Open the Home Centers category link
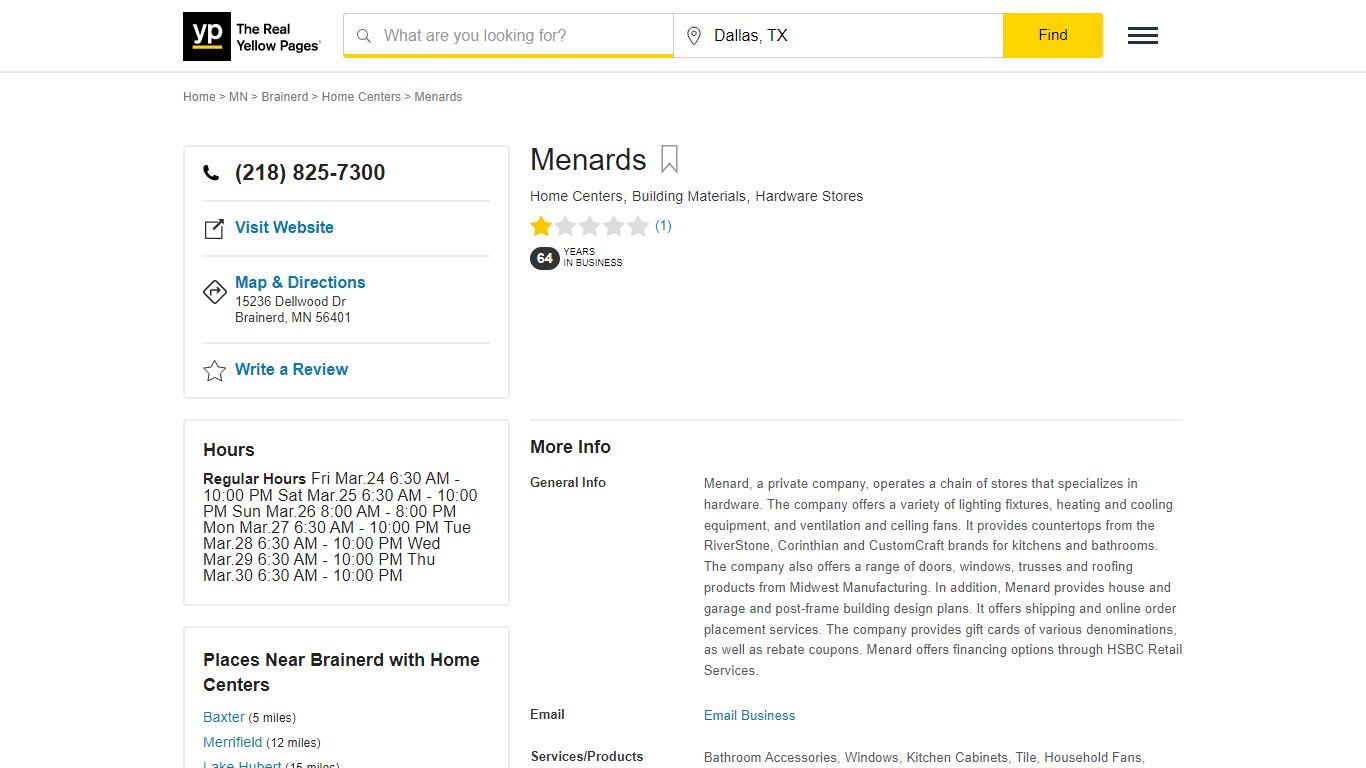 pos(576,196)
